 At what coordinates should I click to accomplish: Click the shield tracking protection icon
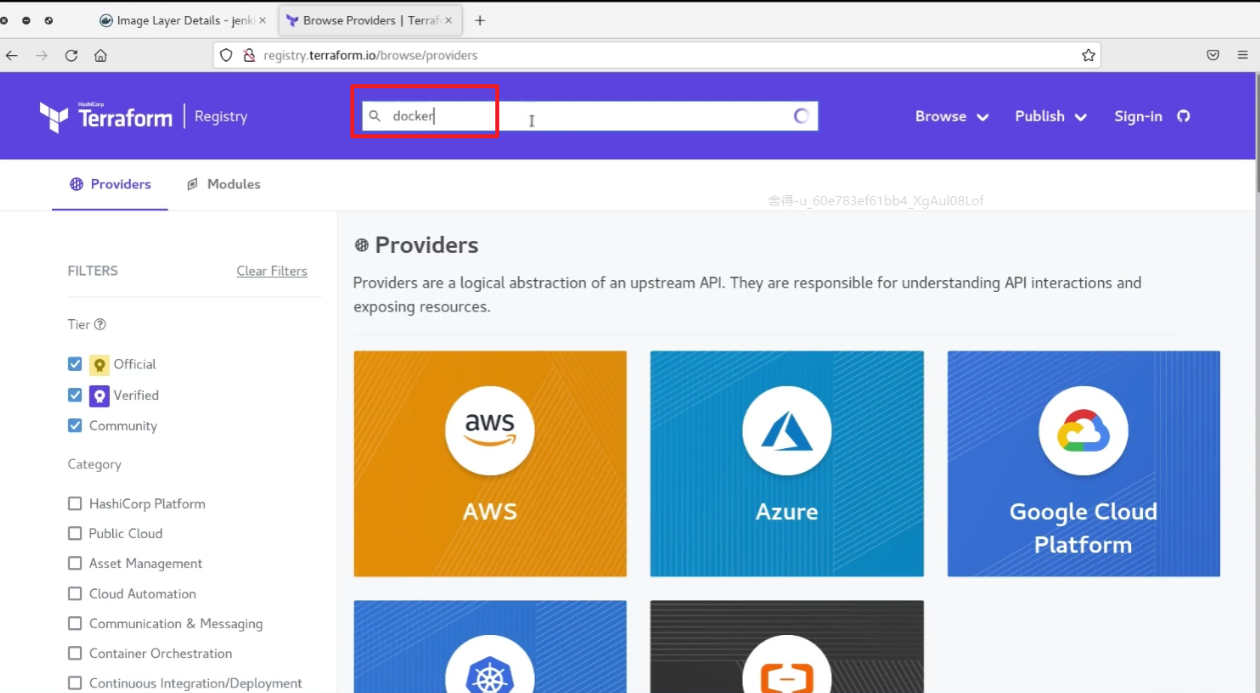point(226,55)
